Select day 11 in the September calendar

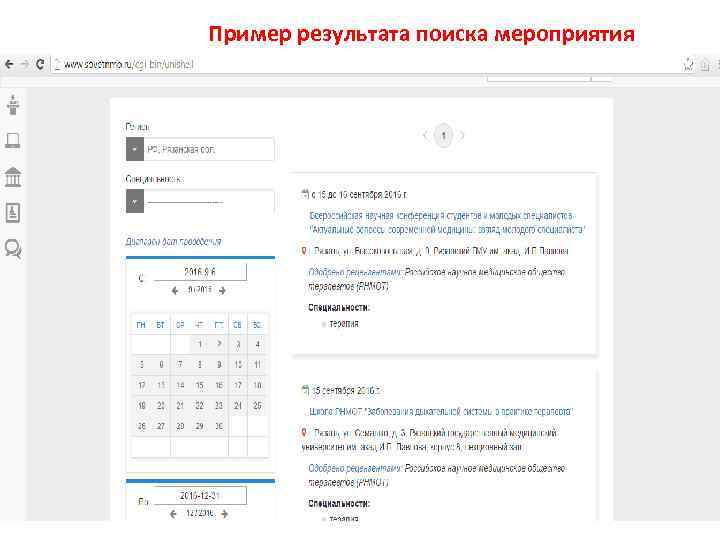(x=258, y=365)
